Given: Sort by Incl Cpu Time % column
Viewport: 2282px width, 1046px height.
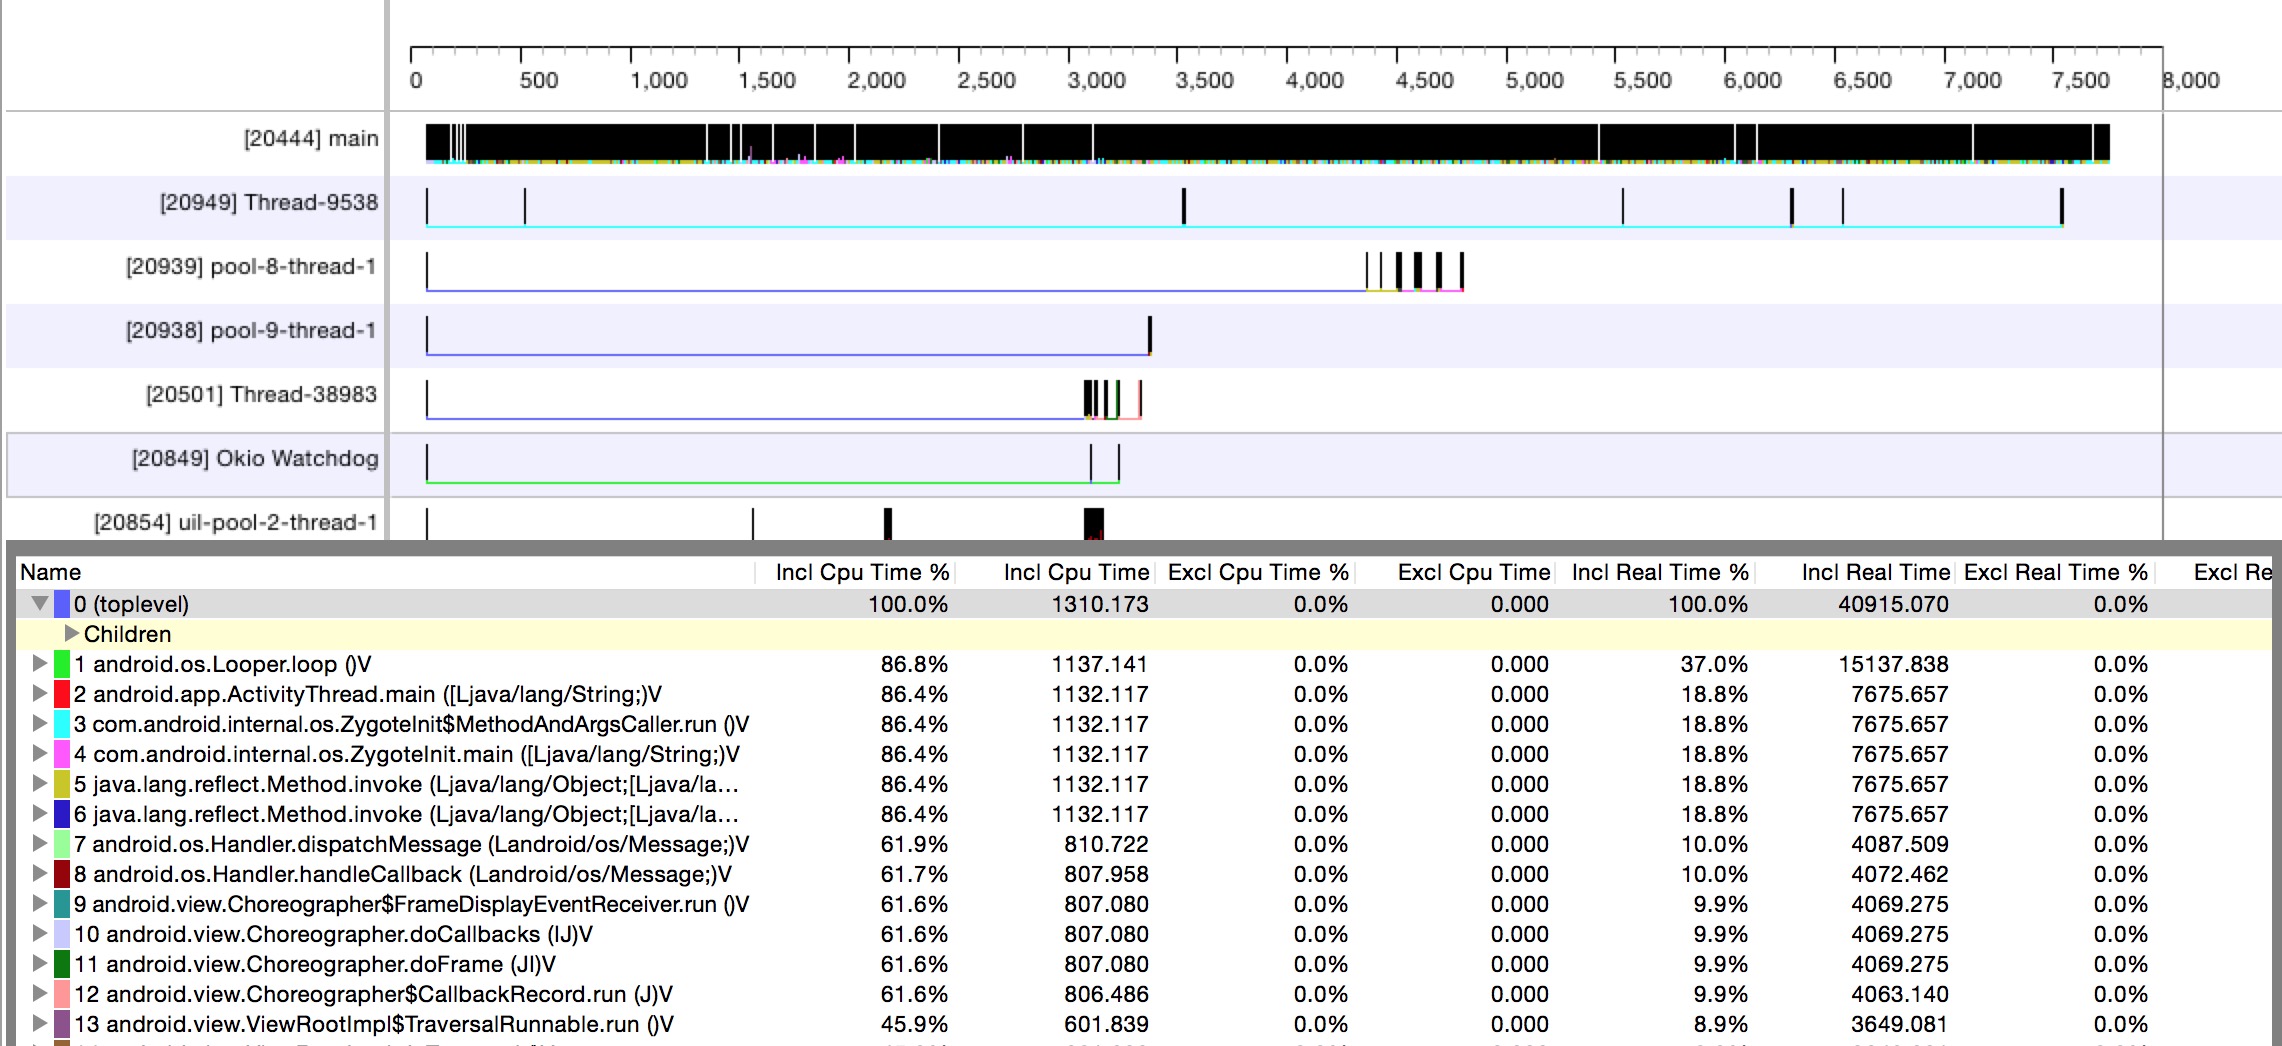Looking at the screenshot, I should pos(855,572).
